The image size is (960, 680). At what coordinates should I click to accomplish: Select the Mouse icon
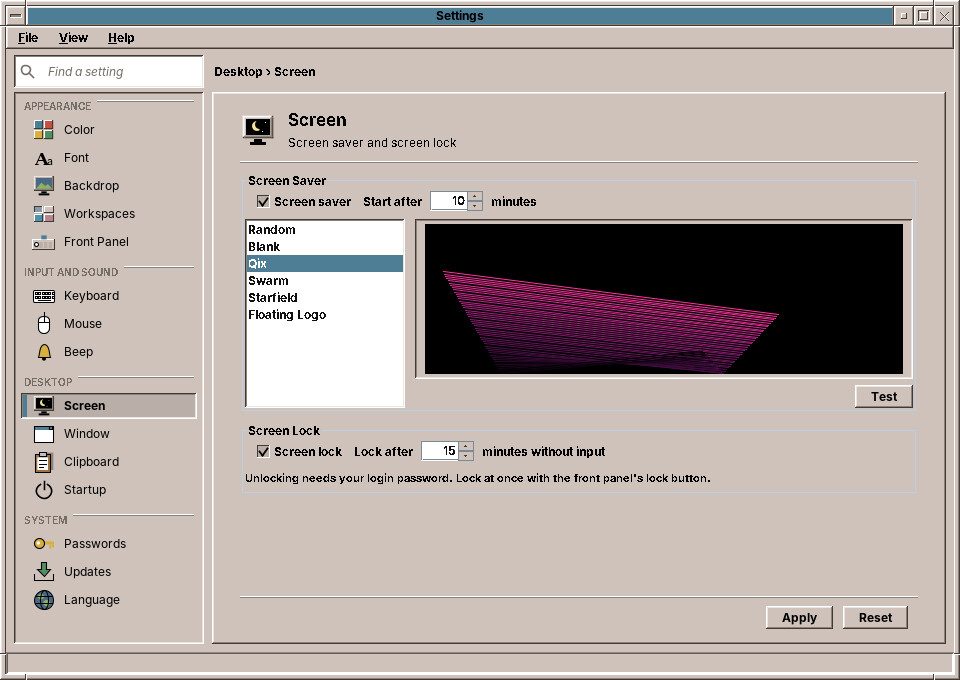[43, 324]
